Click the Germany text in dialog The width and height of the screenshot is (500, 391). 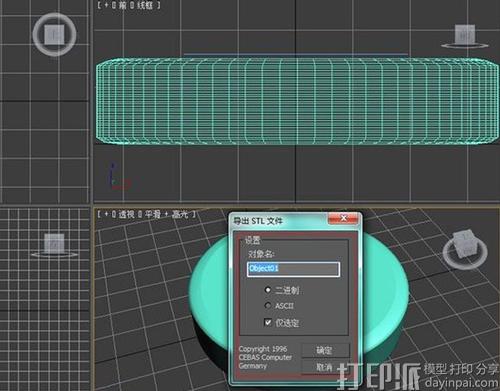(253, 366)
